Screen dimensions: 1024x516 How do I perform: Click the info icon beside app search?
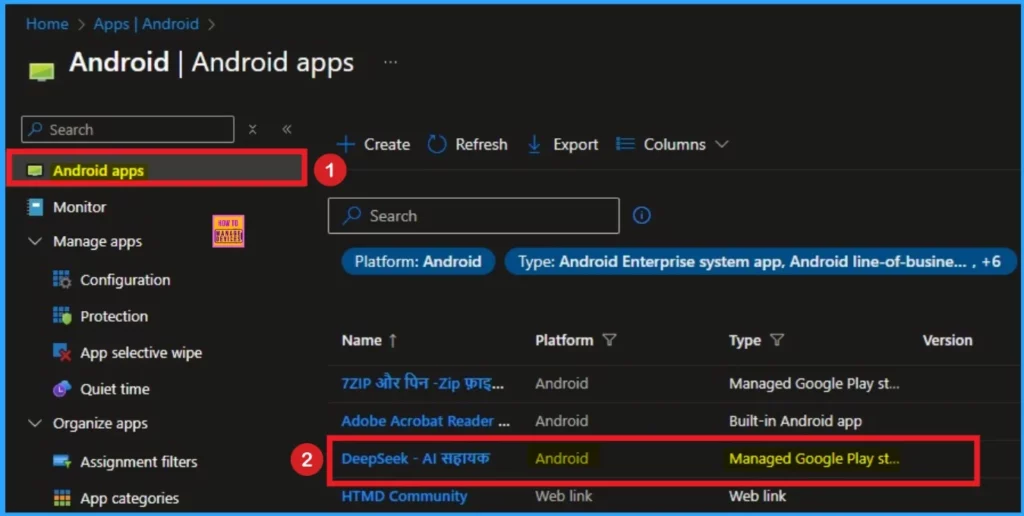(x=641, y=216)
